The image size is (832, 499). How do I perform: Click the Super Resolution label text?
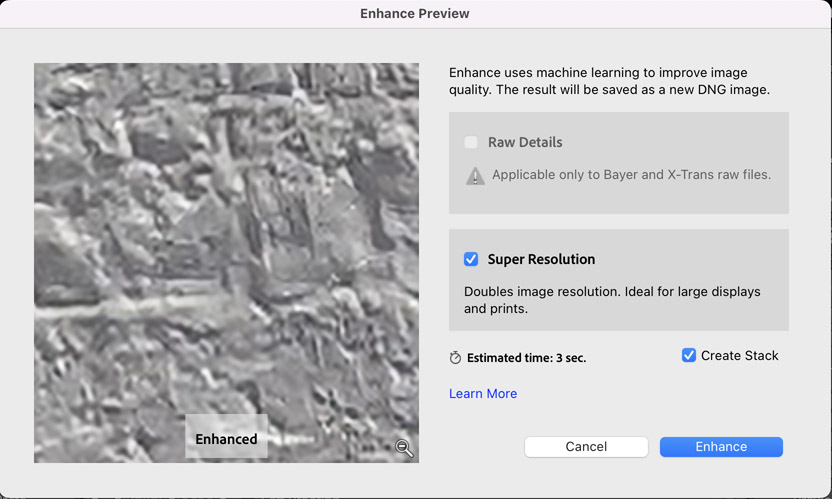click(541, 259)
